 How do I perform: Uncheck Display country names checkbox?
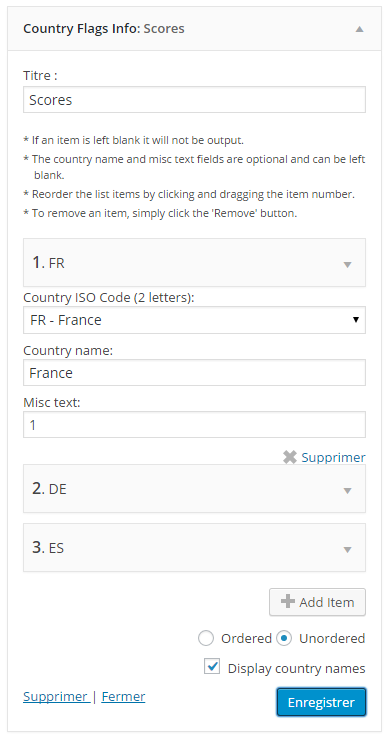[212, 666]
